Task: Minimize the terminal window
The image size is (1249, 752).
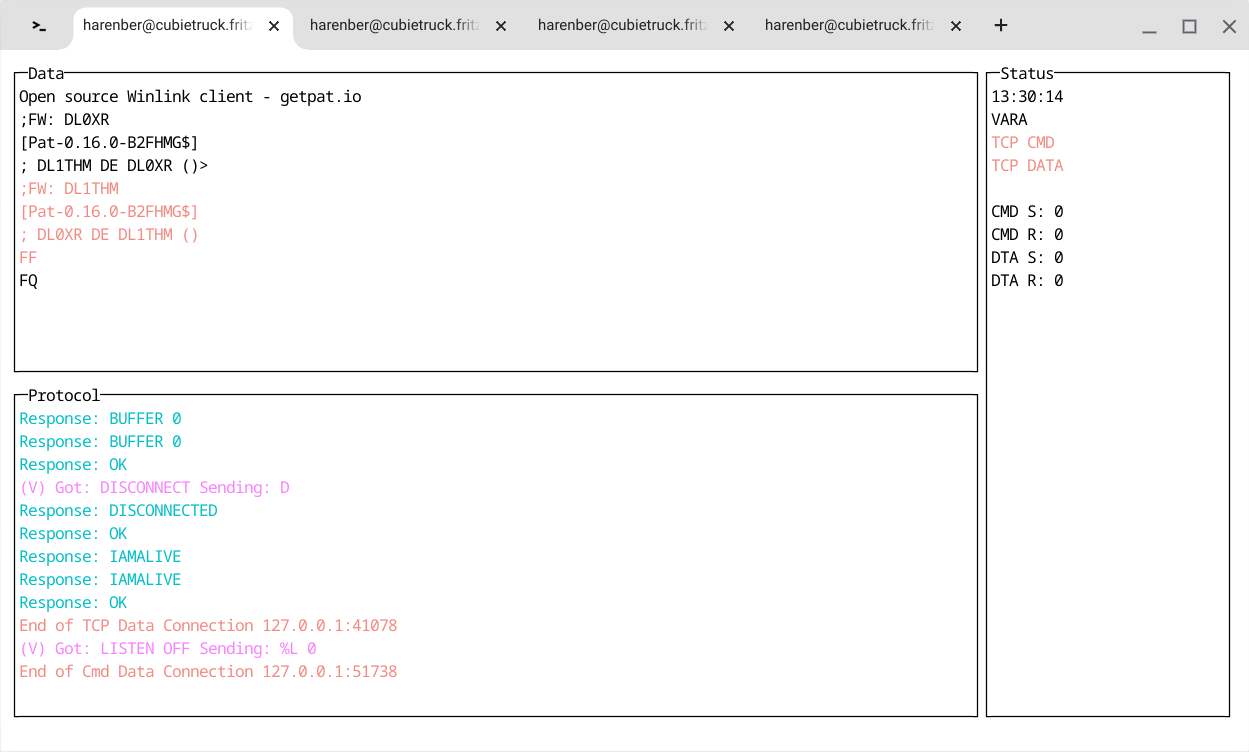Action: 1149,26
